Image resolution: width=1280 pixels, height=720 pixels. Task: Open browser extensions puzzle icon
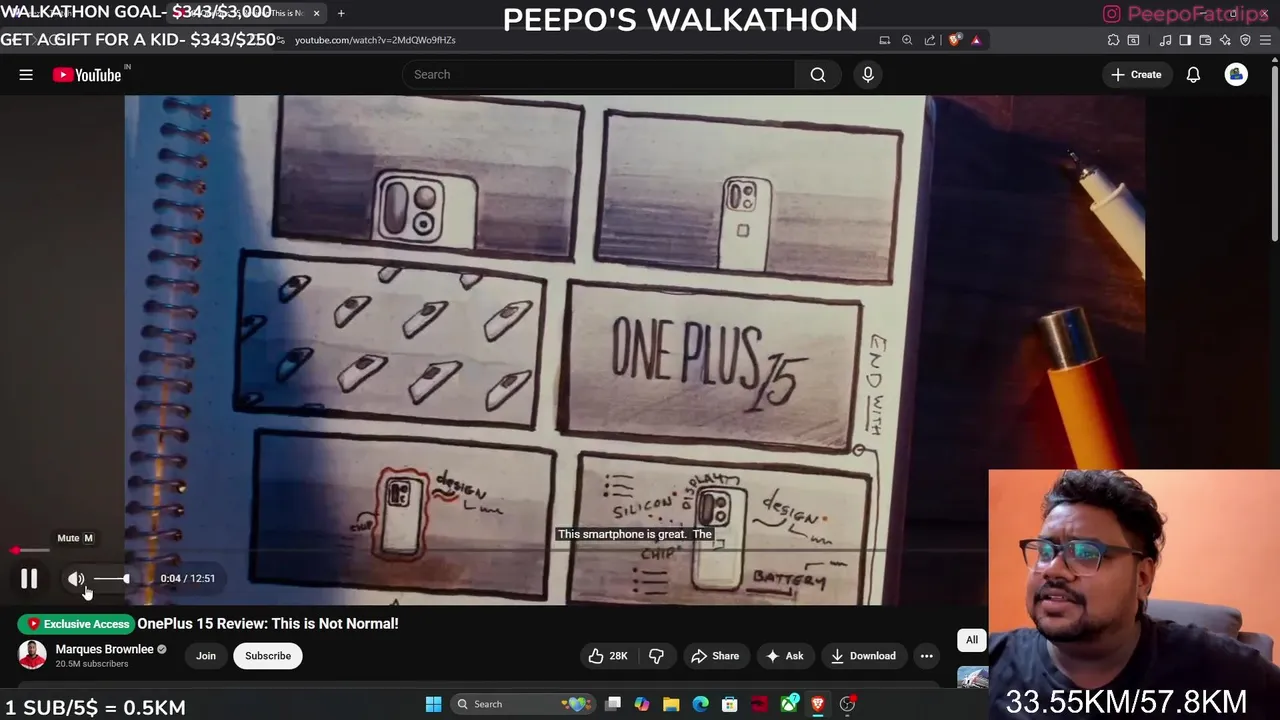point(1113,40)
